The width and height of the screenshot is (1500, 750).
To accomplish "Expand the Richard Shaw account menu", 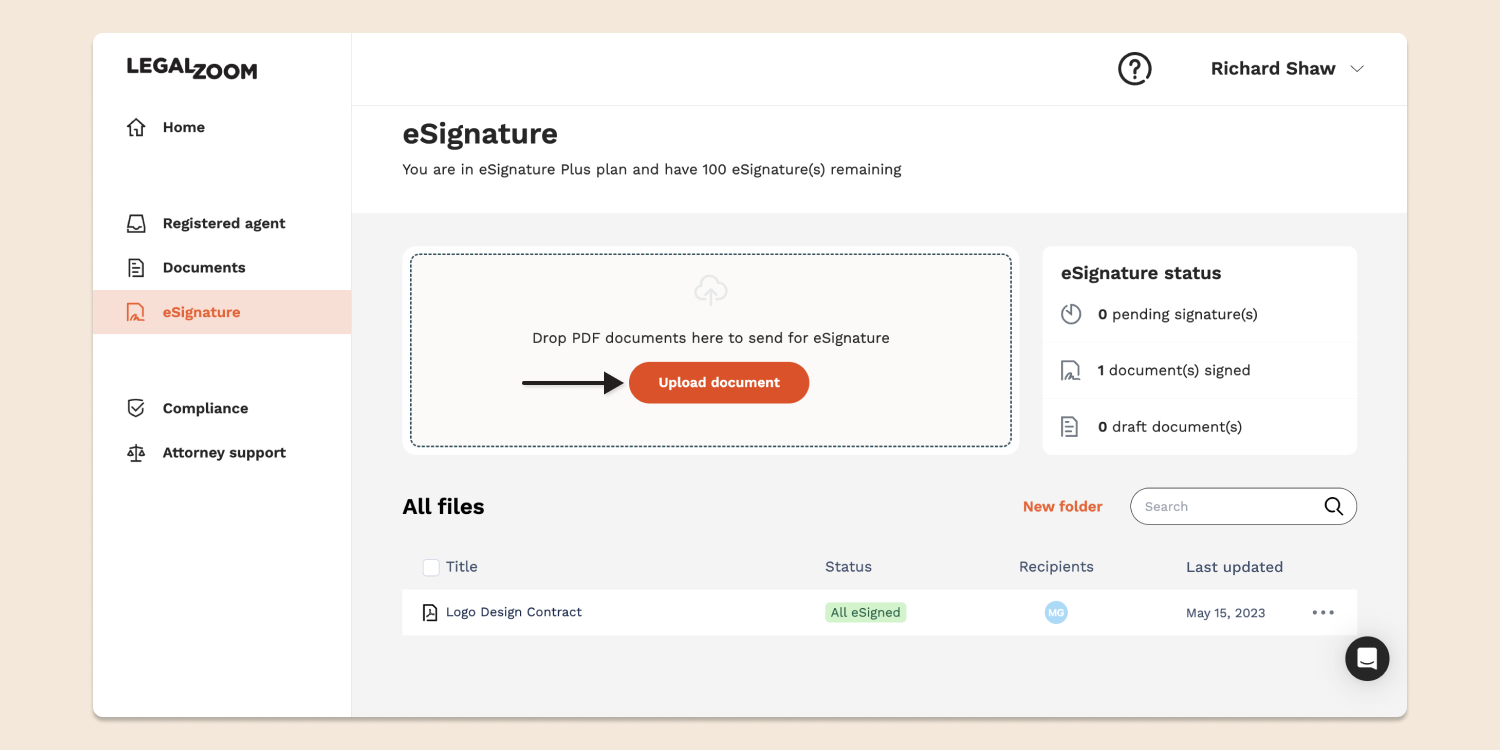I will 1288,68.
